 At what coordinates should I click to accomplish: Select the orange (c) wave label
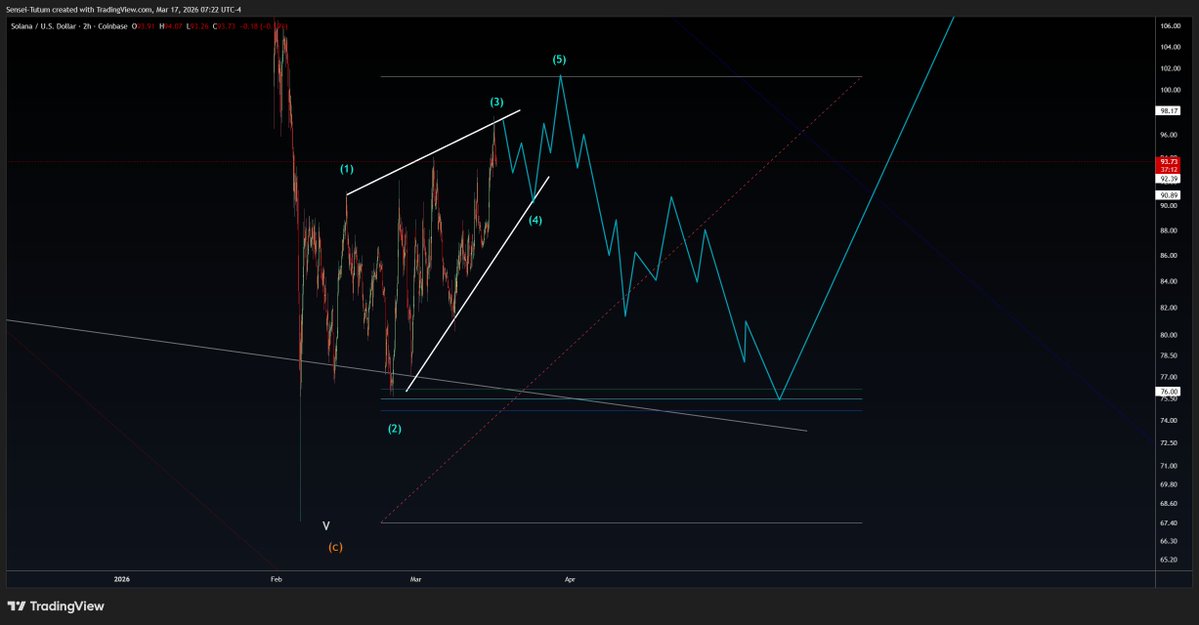(335, 547)
